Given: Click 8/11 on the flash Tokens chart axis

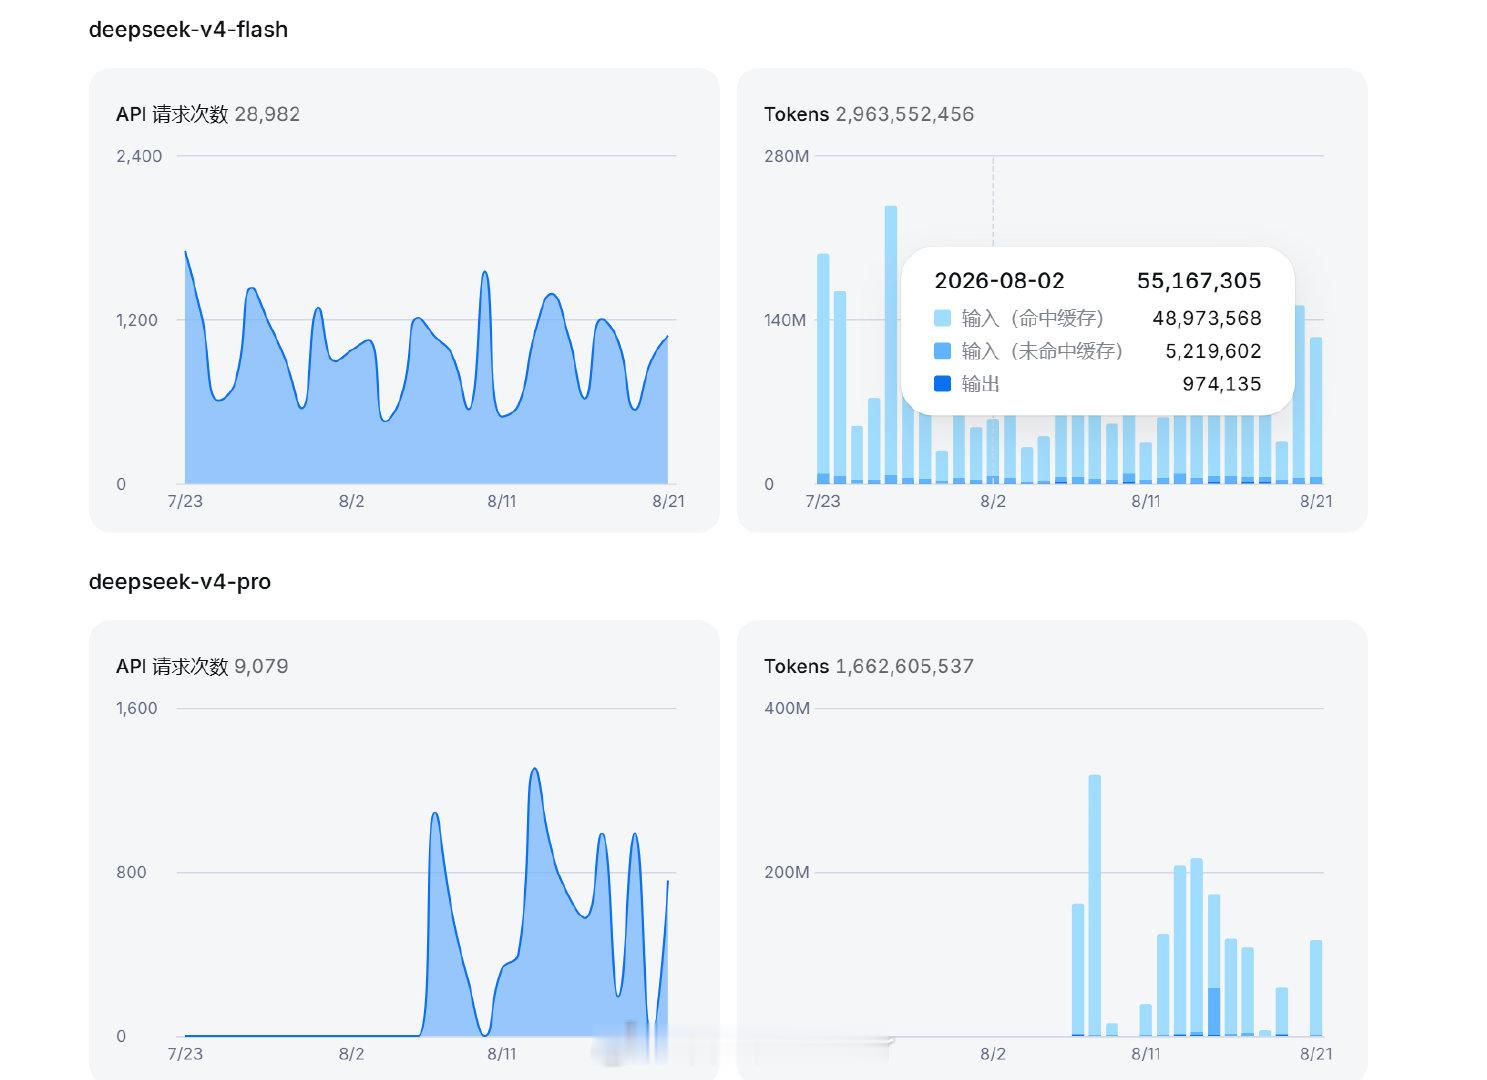Looking at the screenshot, I should [1146, 501].
